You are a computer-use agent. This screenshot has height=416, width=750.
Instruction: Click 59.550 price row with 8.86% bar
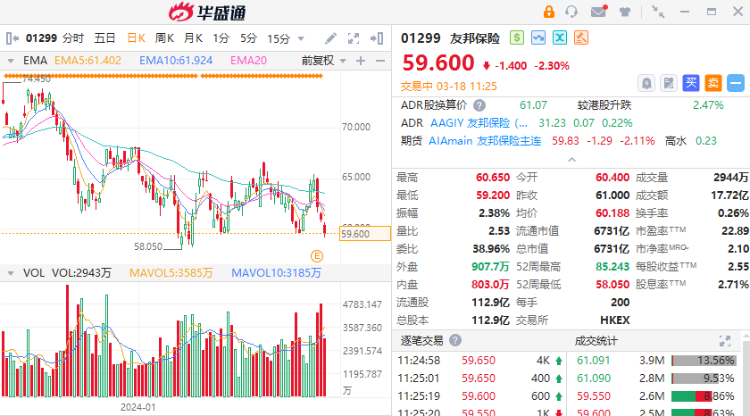[656, 396]
